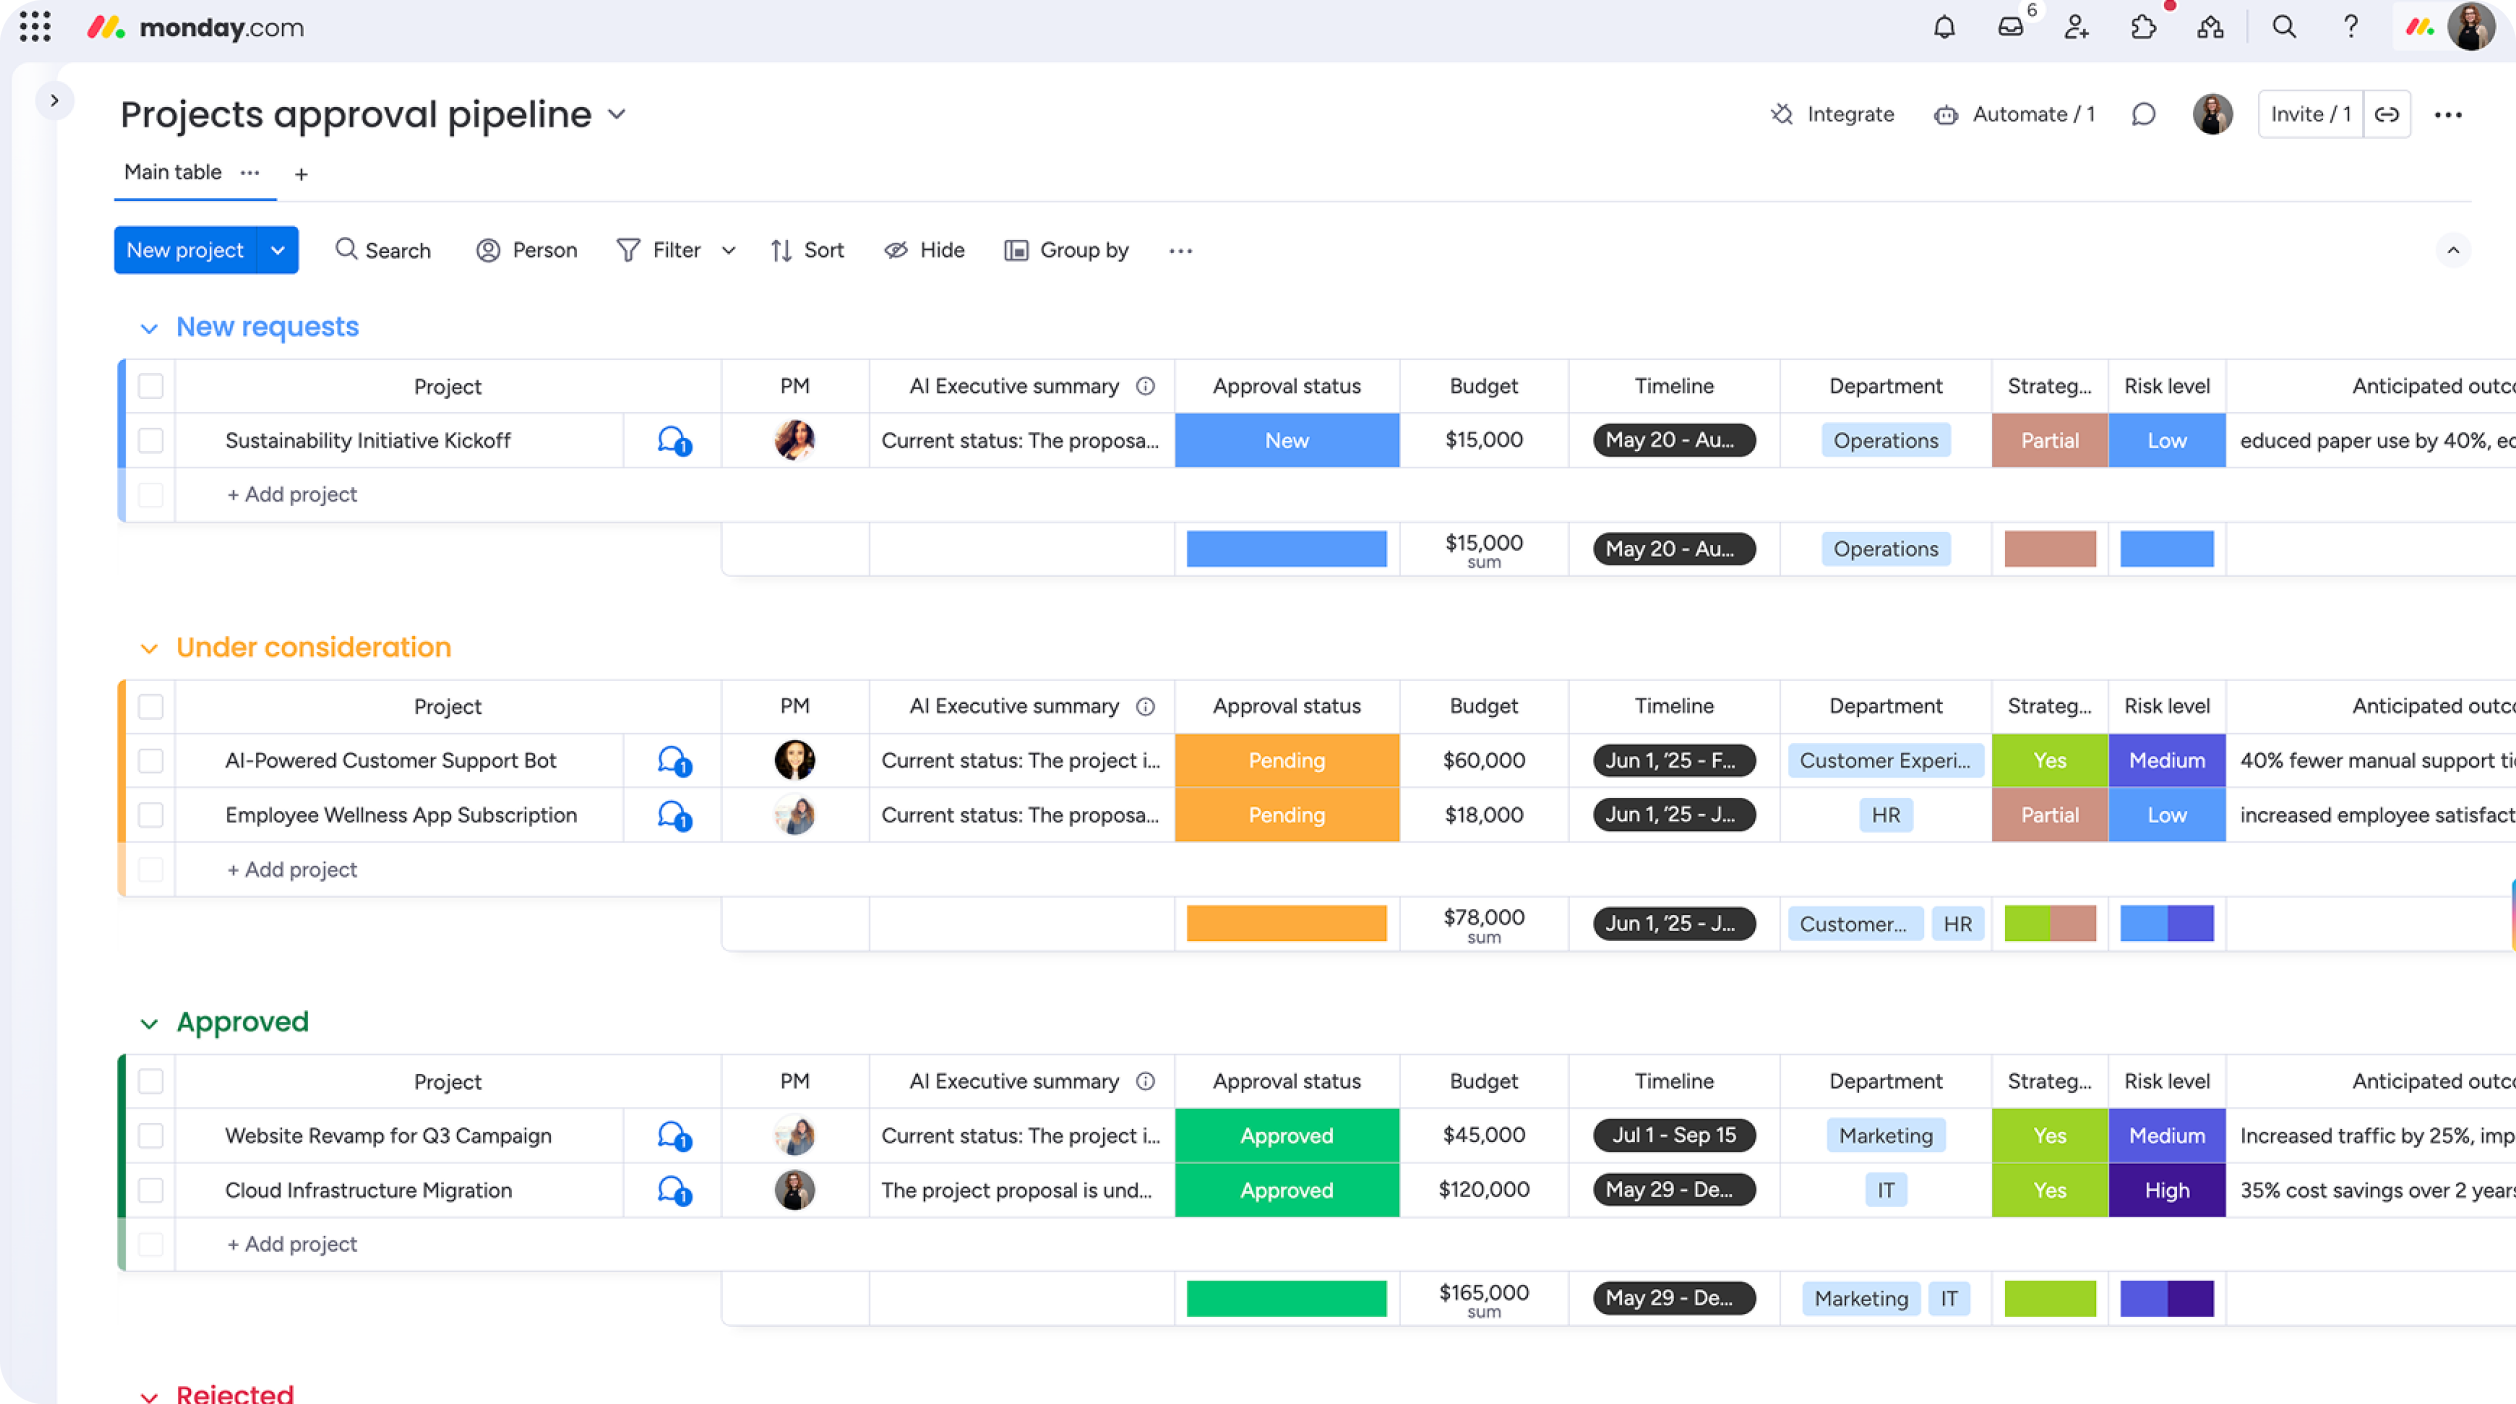The image size is (2516, 1404).
Task: Hide columns with the Hide toggle
Action: pos(924,251)
